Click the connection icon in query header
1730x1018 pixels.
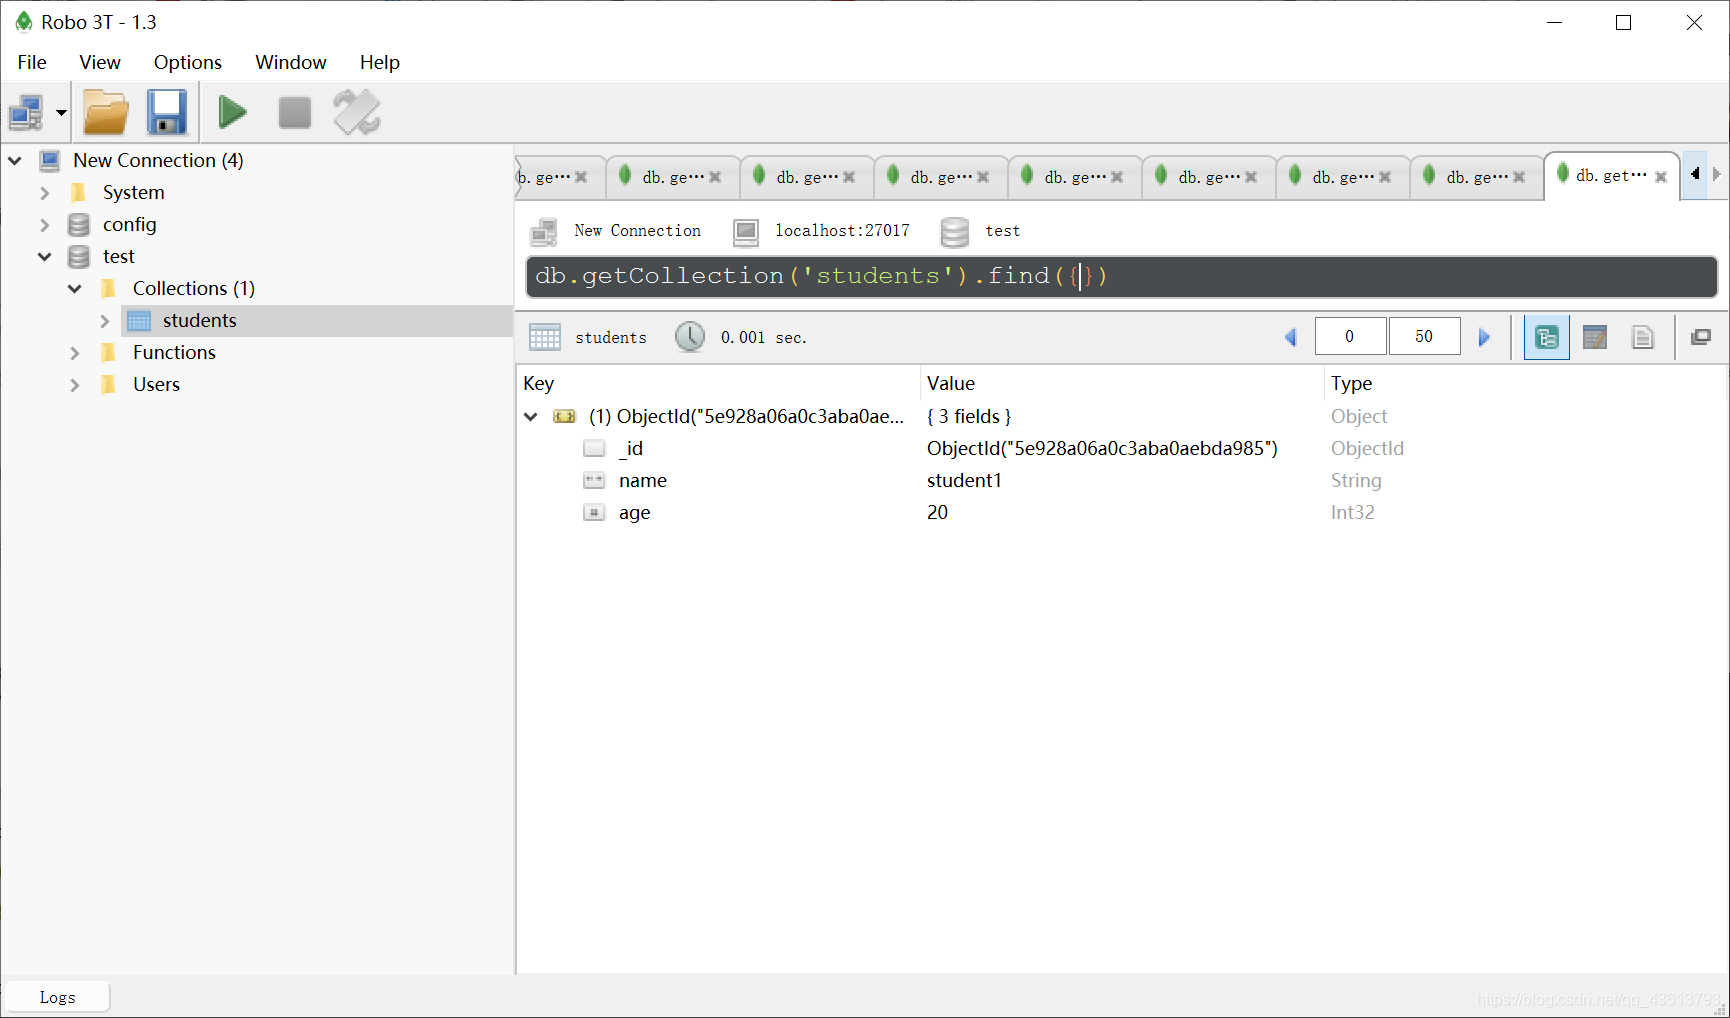[544, 232]
